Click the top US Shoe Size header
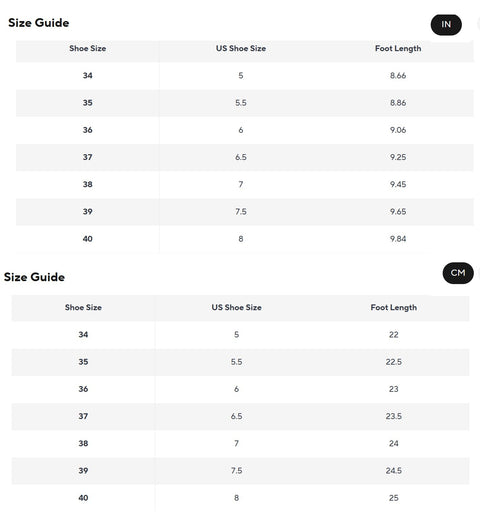 tap(241, 48)
